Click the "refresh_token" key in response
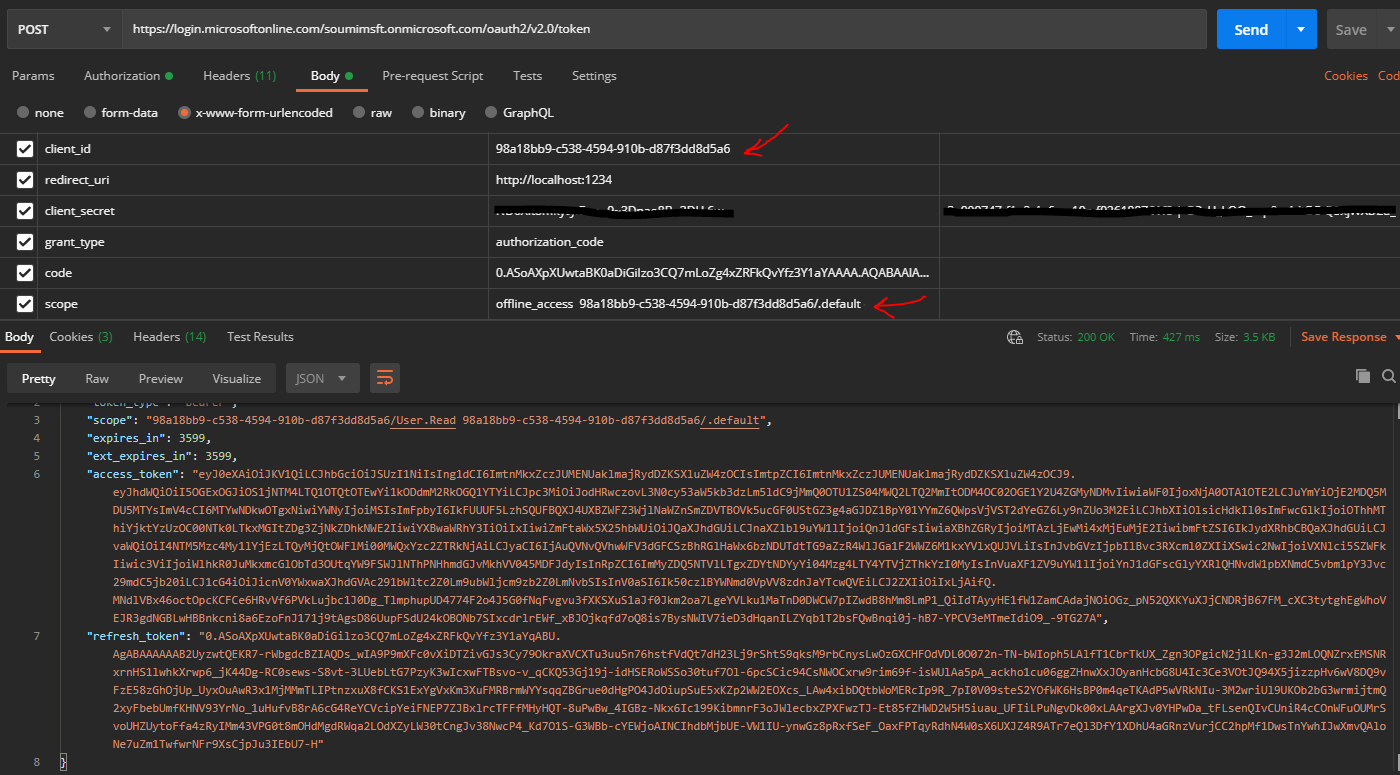The height and width of the screenshot is (775, 1400). click(135, 636)
